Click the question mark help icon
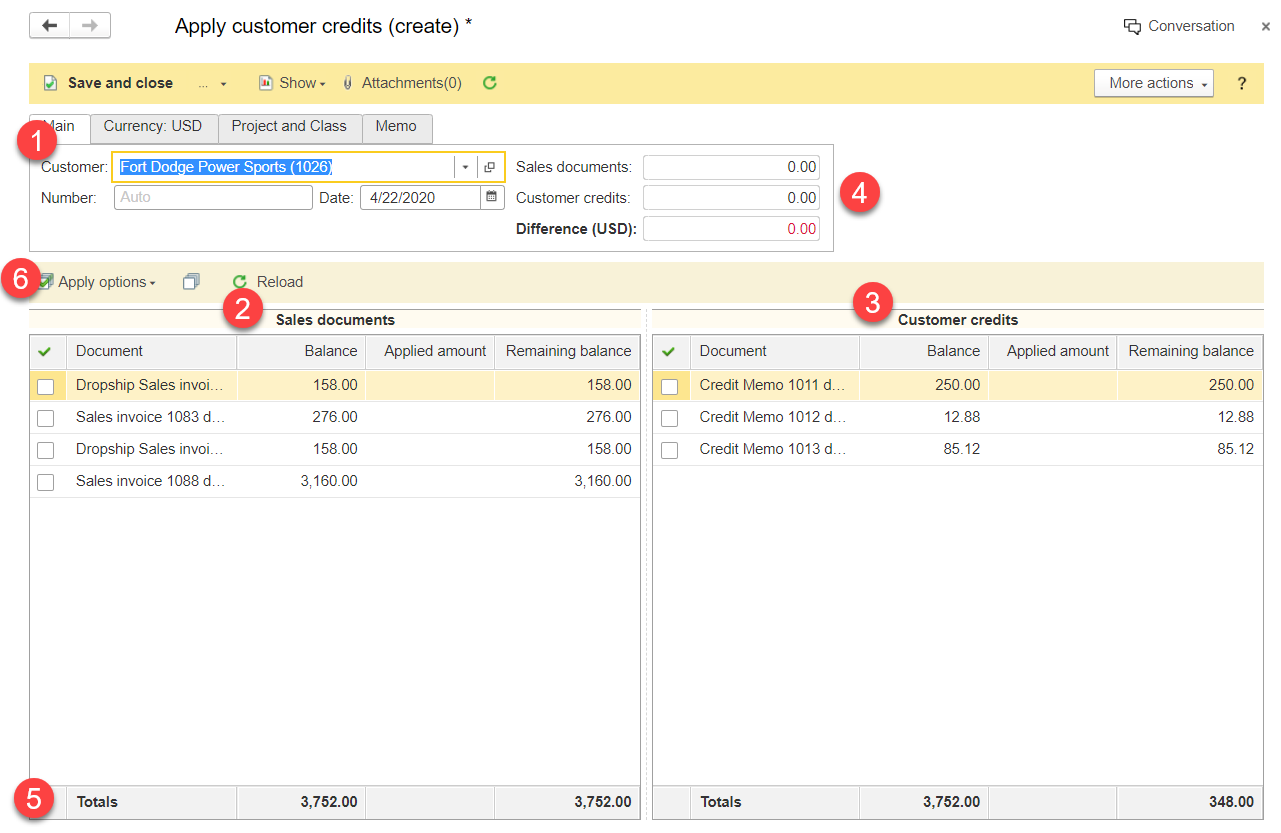 (1242, 84)
